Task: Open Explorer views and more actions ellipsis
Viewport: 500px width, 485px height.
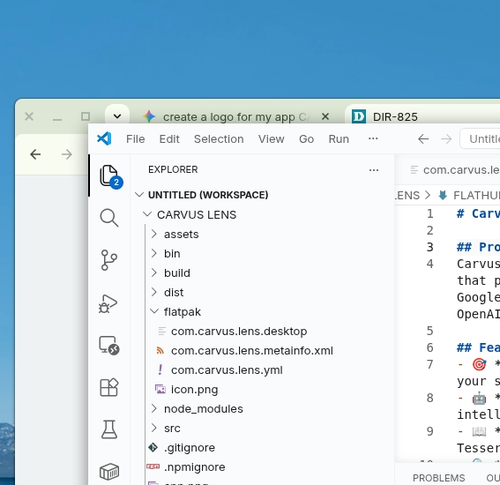Action: coord(374,170)
